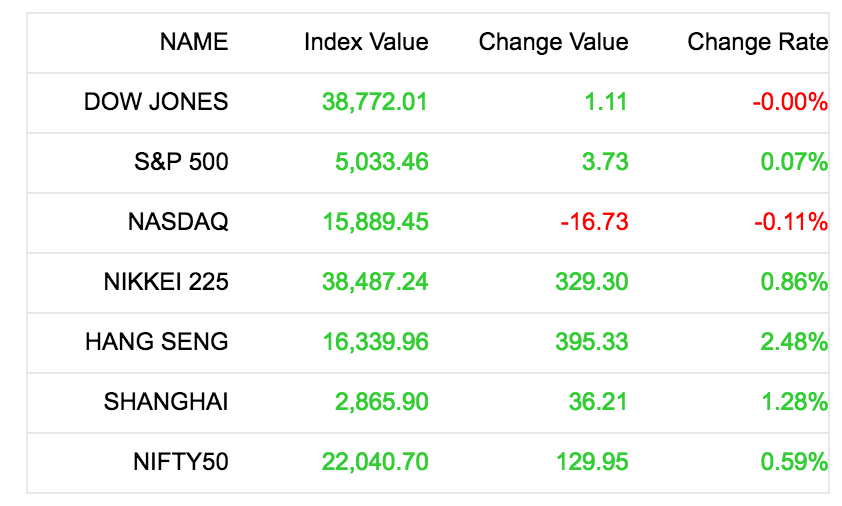
Task: Click NASDAQ change rate -0.11%
Action: (x=791, y=222)
